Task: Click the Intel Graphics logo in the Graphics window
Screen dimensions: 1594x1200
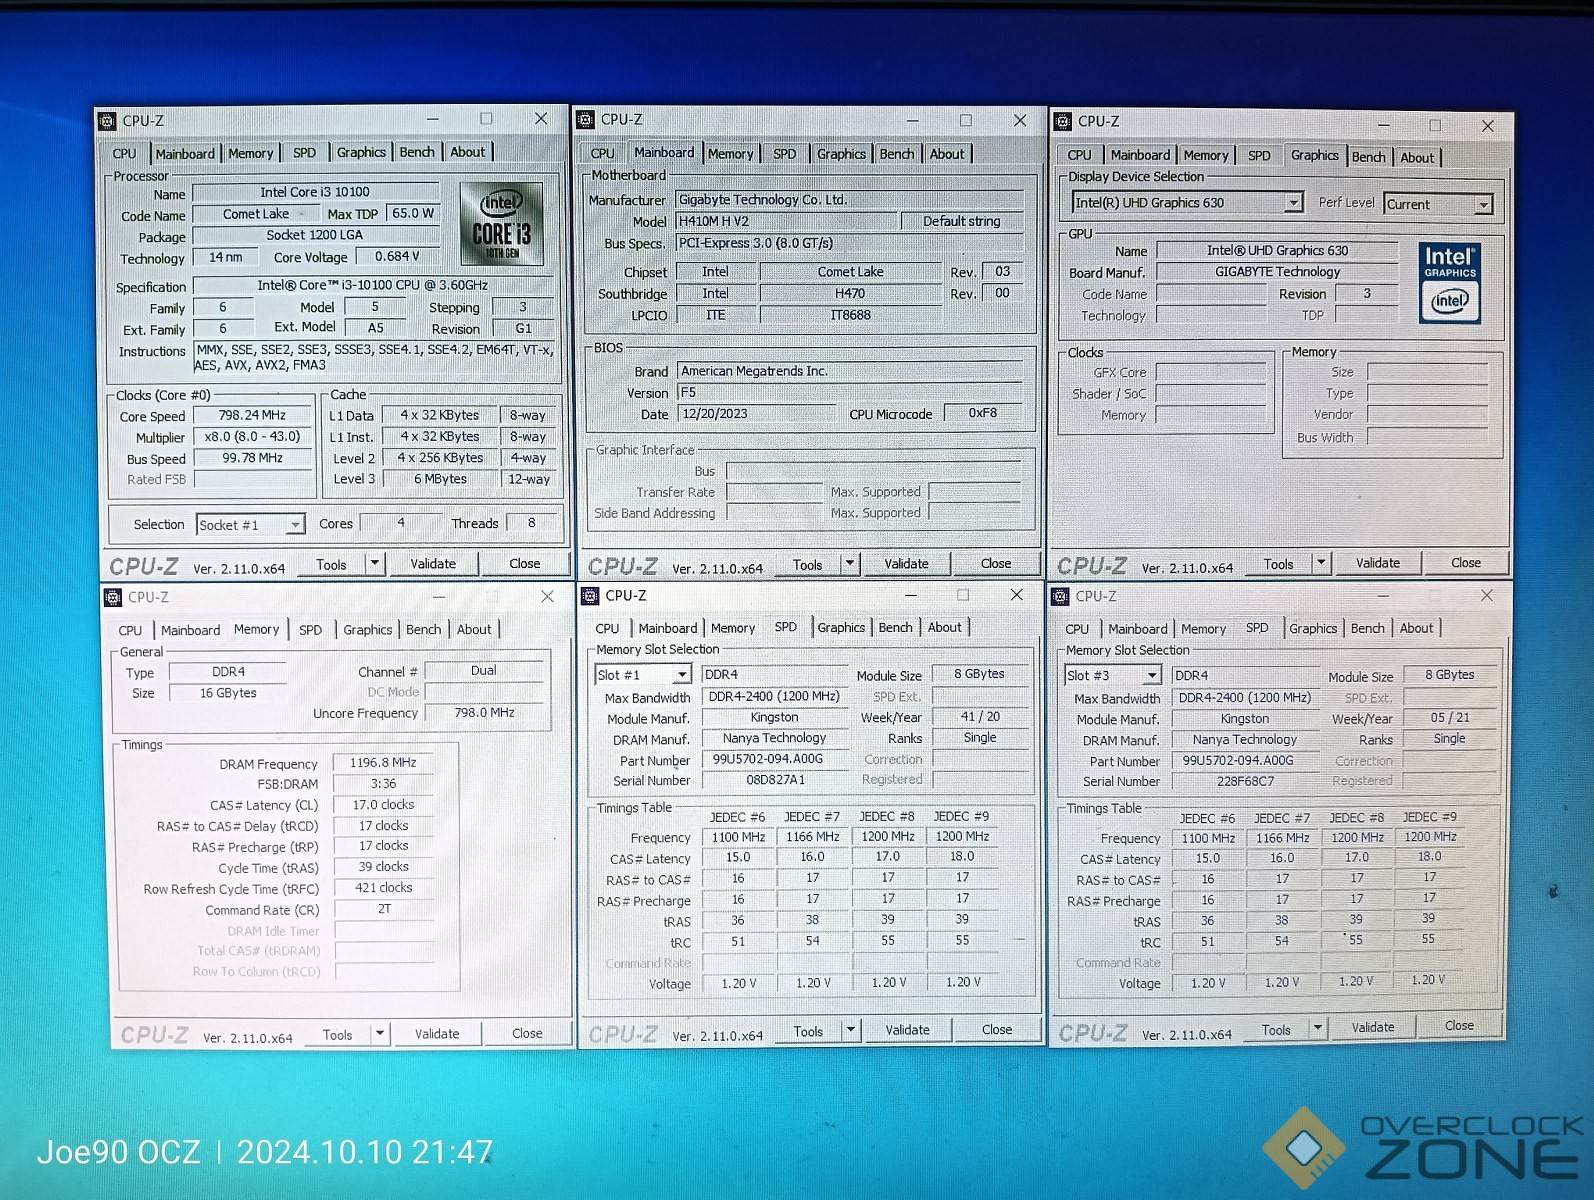Action: pyautogui.click(x=1450, y=283)
